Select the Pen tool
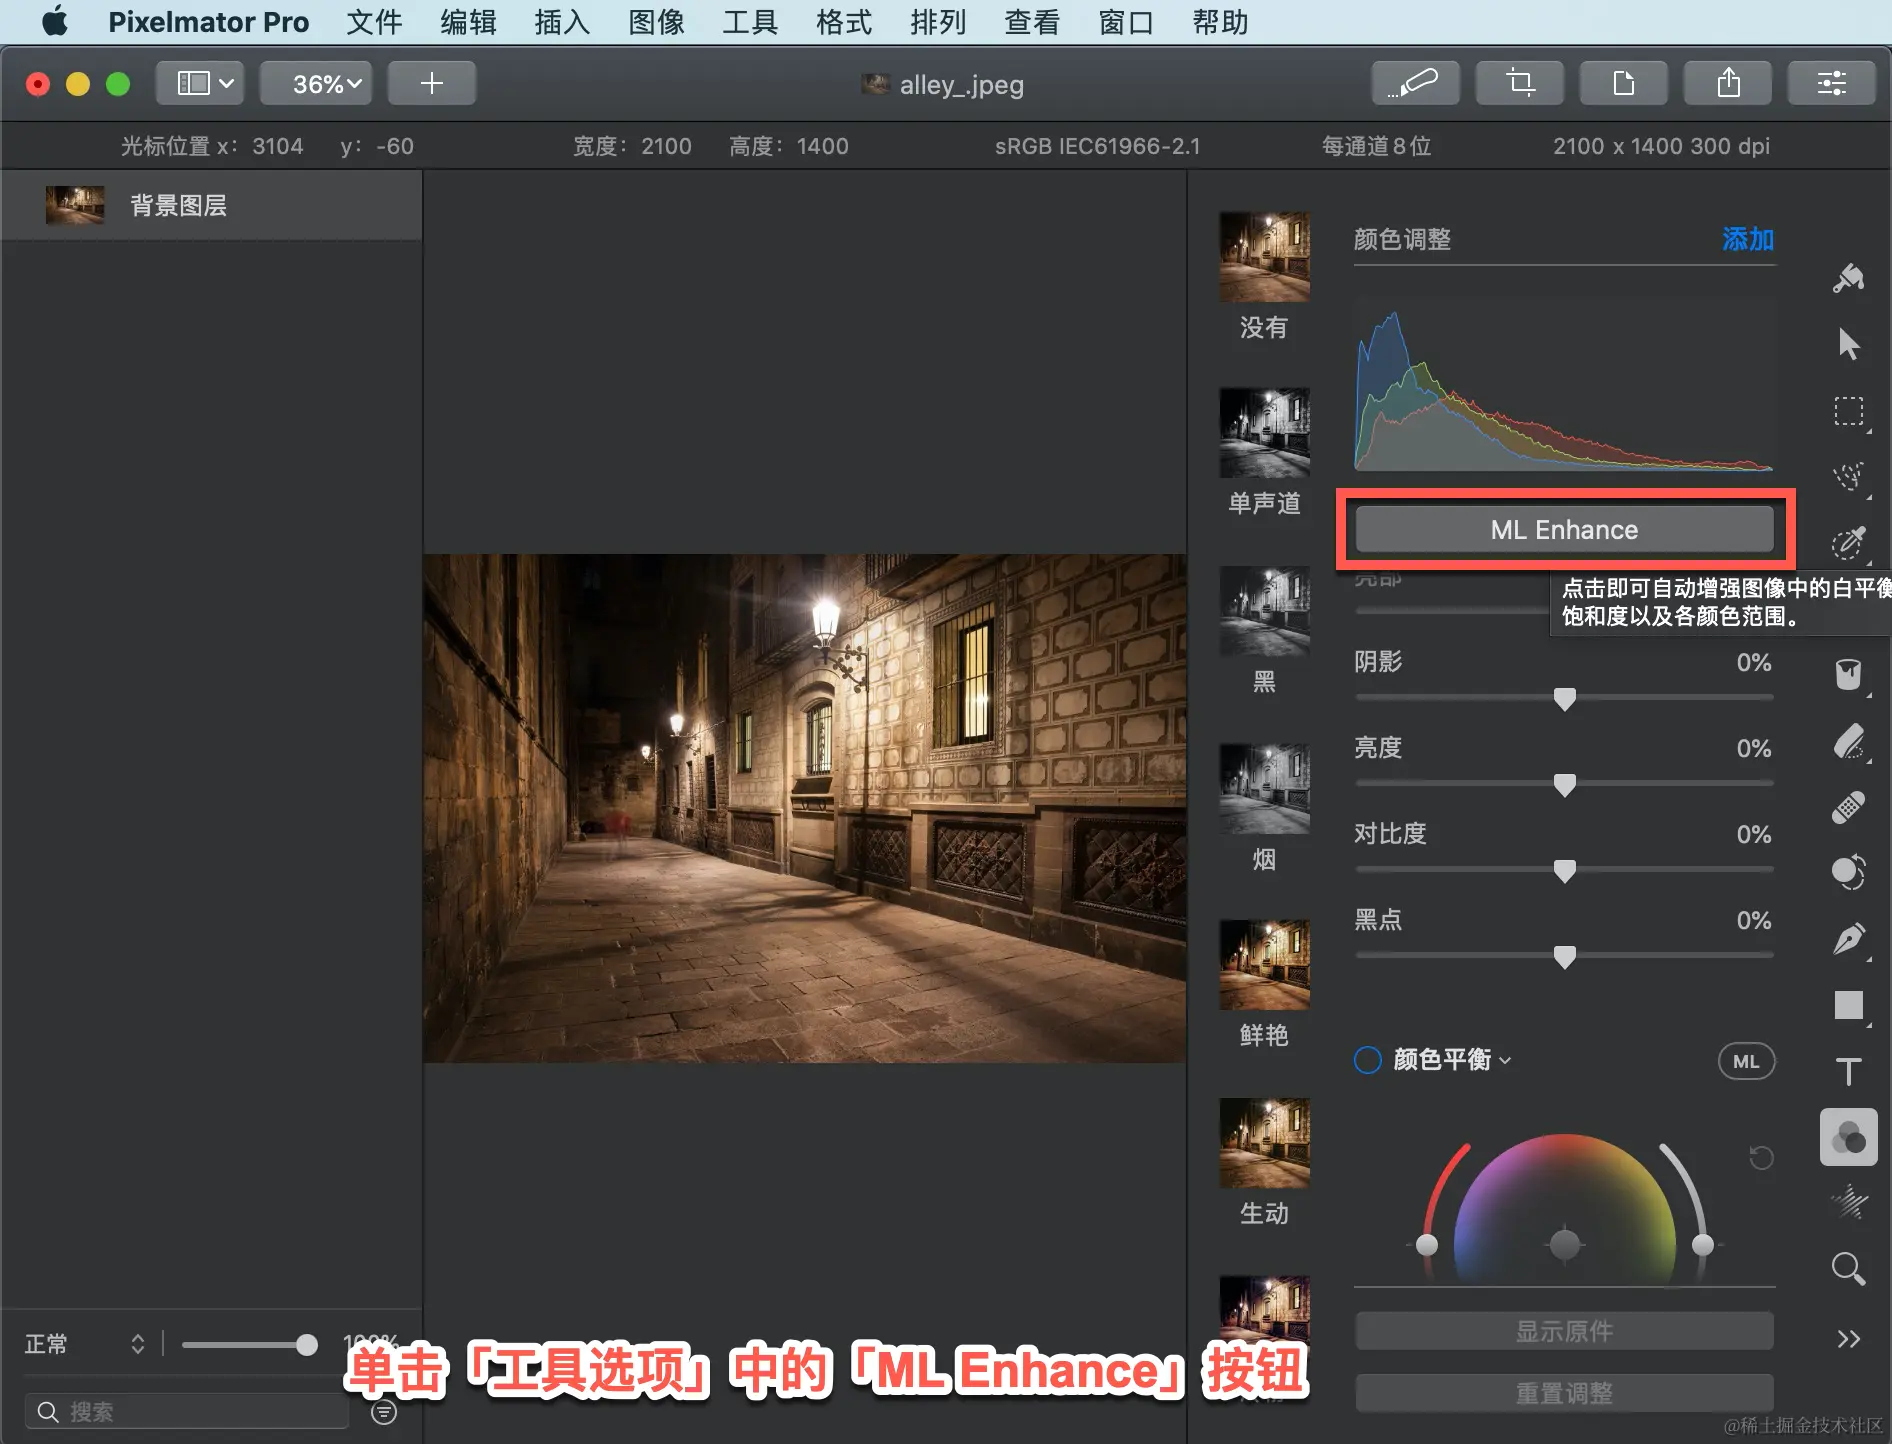1892x1444 pixels. (1848, 939)
